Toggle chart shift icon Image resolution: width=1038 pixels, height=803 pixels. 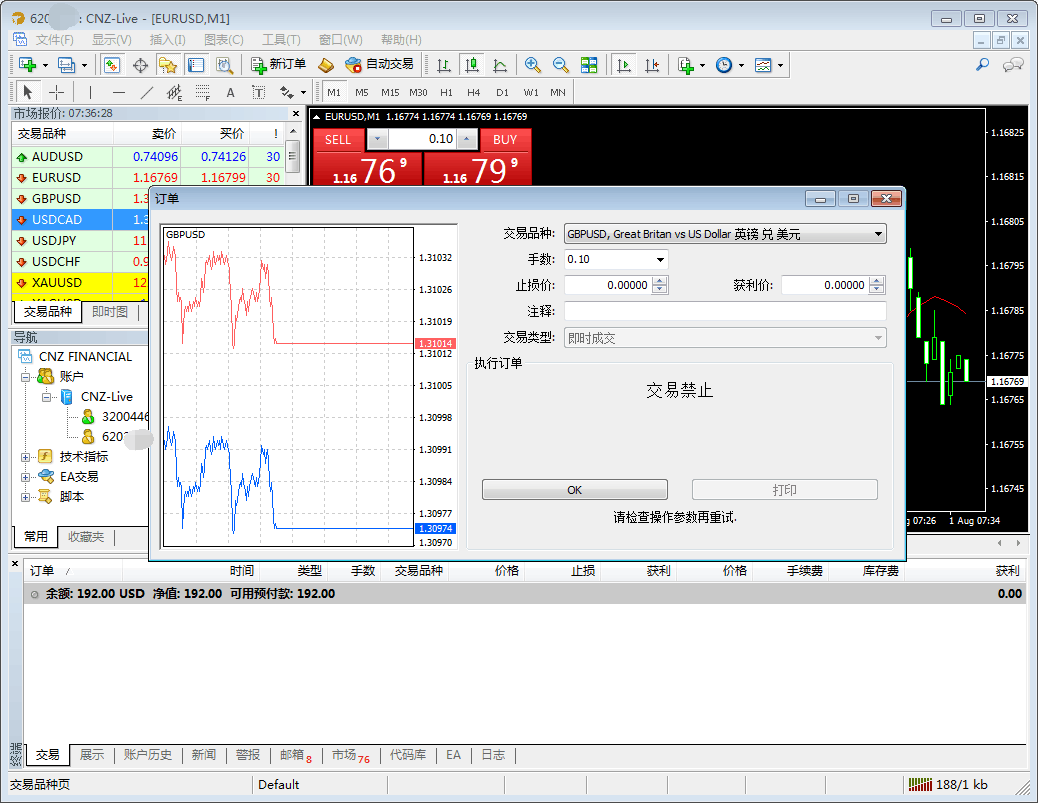click(x=652, y=65)
